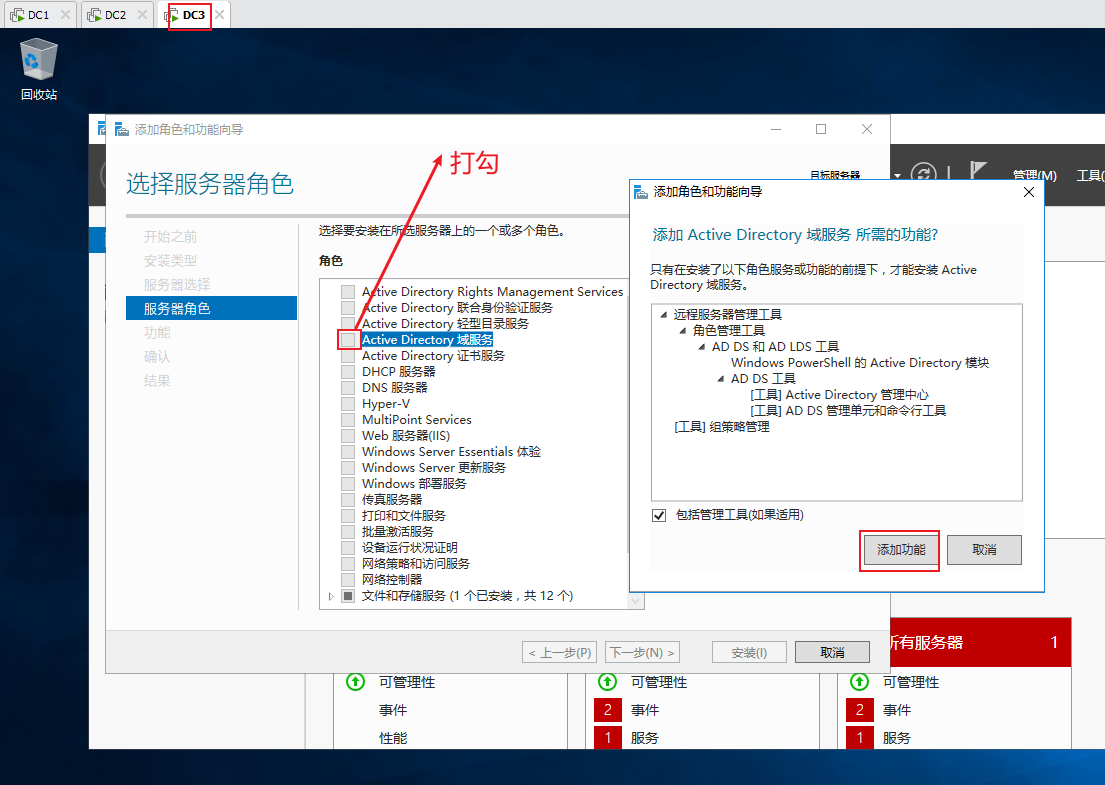This screenshot has width=1105, height=785.
Task: Select Windows Server Essentials 体验 row
Action: pyautogui.click(x=451, y=452)
